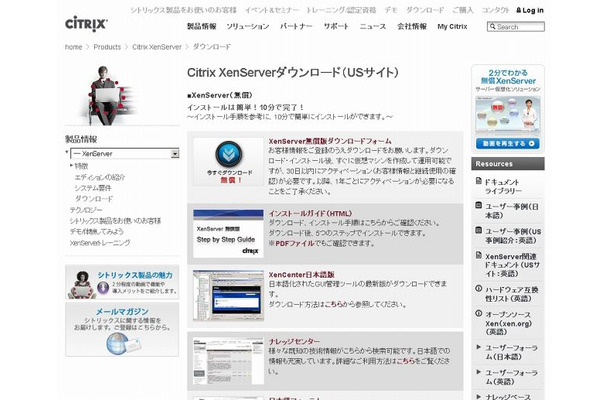Click the XenServer関連ドキュメント icon
The width and height of the screenshot is (610, 400).
point(479,255)
